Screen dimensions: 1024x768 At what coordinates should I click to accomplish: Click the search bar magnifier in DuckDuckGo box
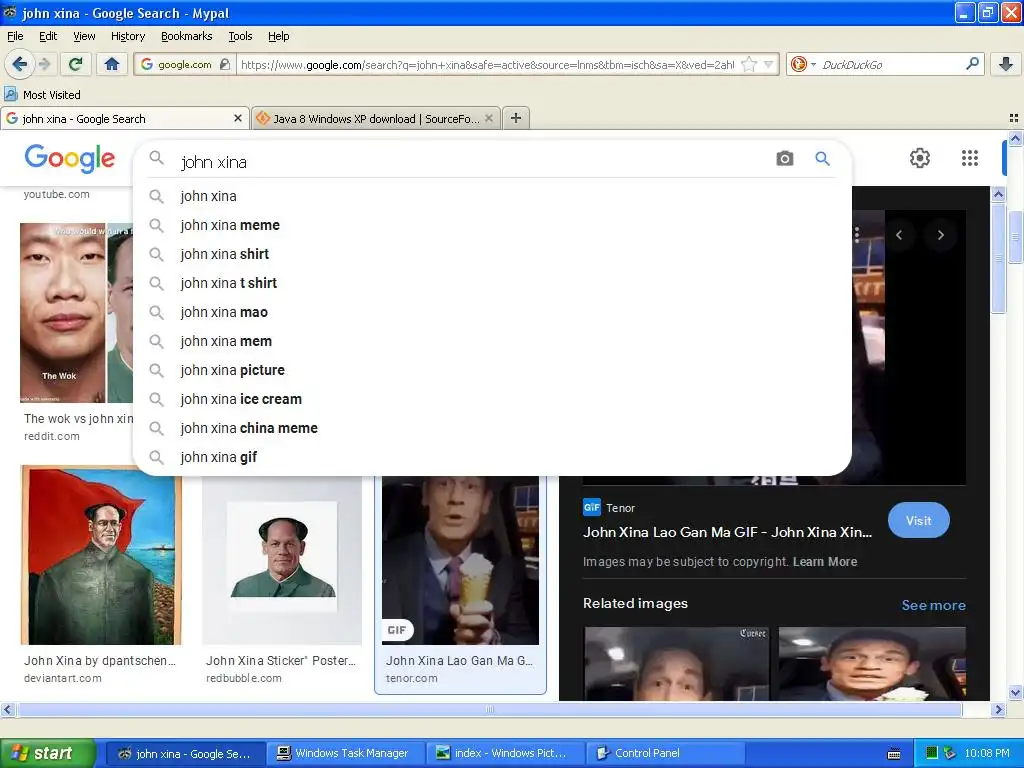coord(972,64)
